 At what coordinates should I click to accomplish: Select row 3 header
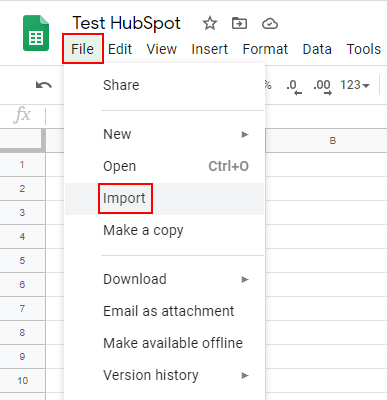click(22, 213)
